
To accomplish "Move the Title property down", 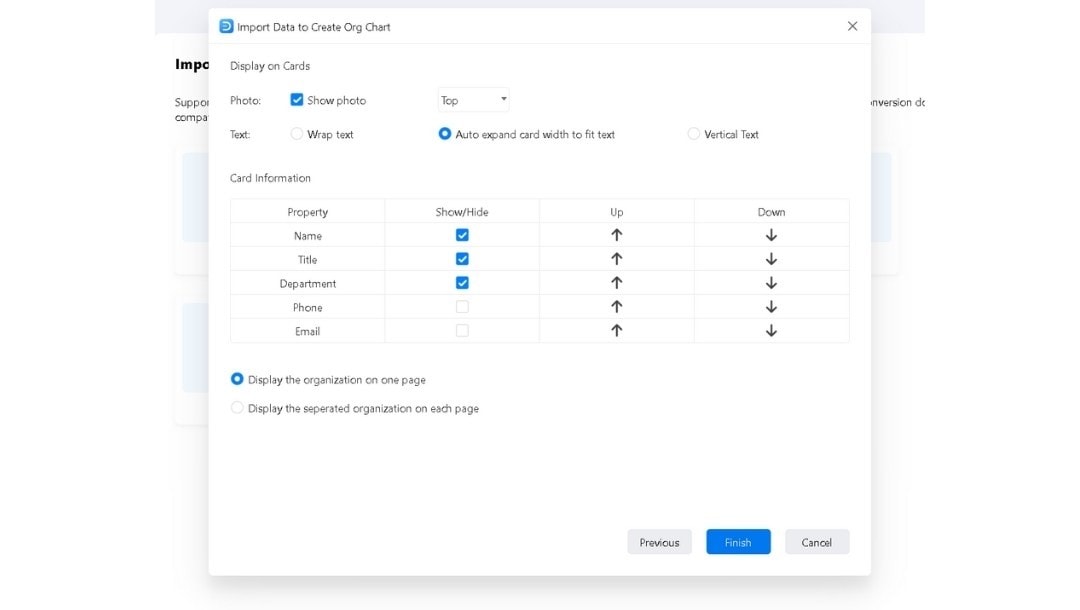I will [771, 259].
